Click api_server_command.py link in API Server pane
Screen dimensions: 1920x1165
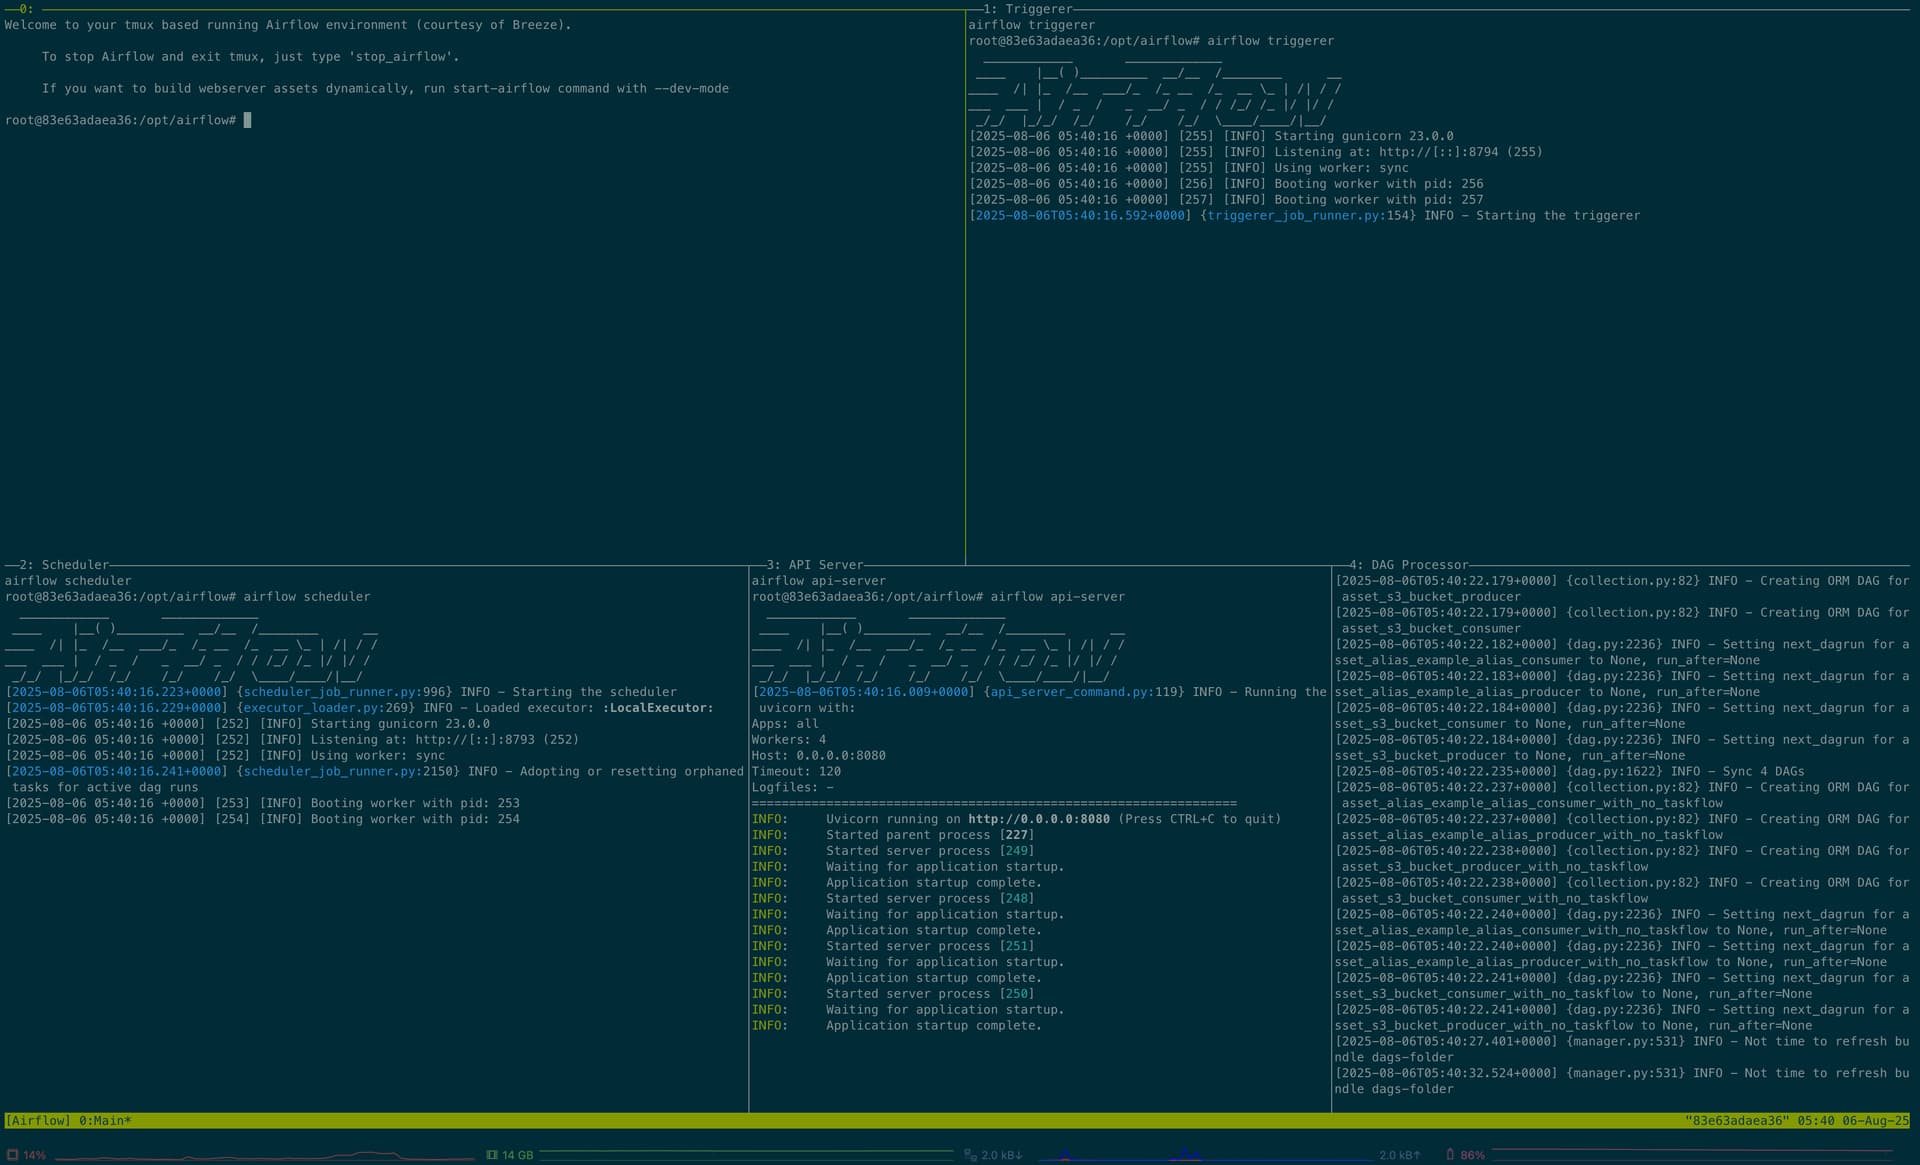pyautogui.click(x=1071, y=692)
